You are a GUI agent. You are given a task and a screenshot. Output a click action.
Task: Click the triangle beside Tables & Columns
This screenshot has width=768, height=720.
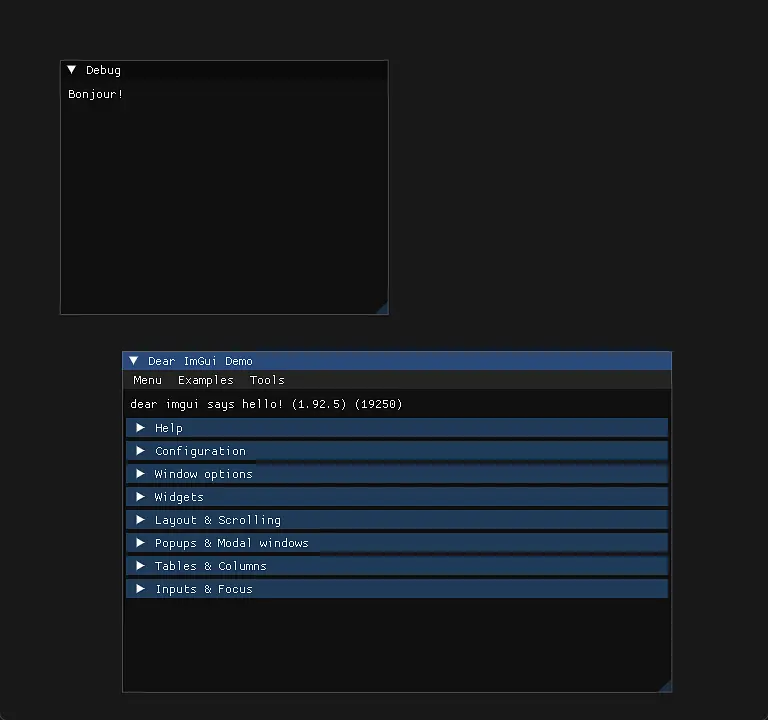[141, 566]
